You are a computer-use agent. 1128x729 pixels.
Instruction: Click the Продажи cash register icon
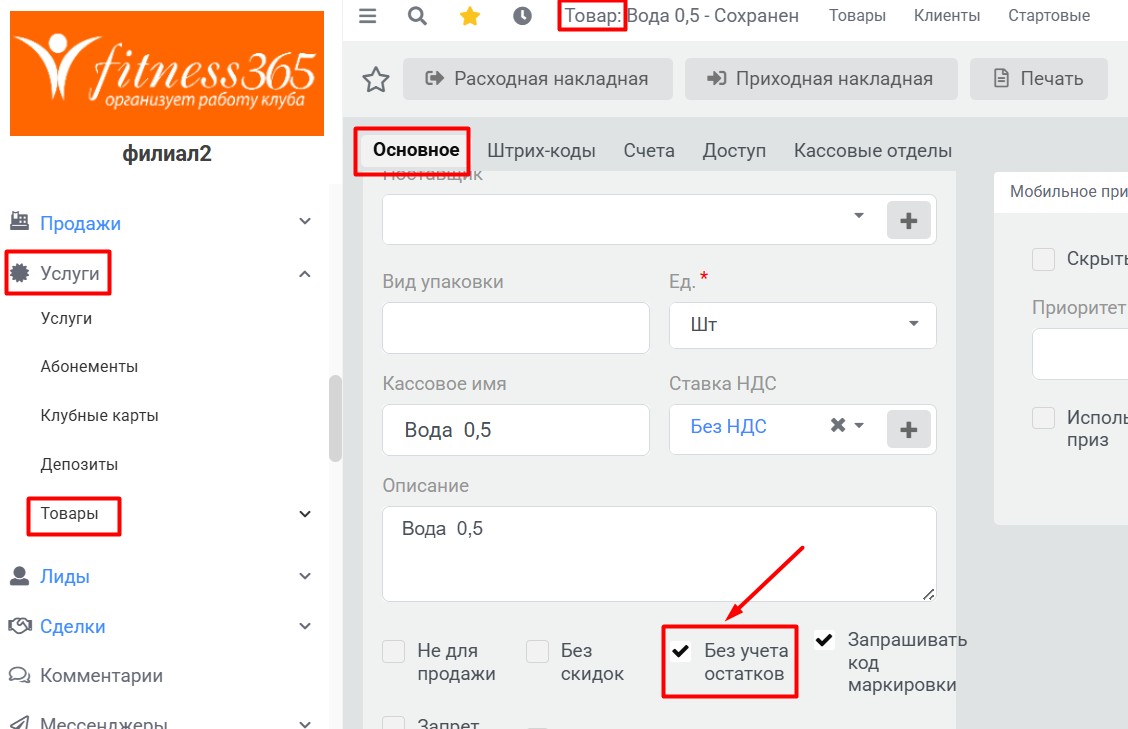(x=19, y=222)
